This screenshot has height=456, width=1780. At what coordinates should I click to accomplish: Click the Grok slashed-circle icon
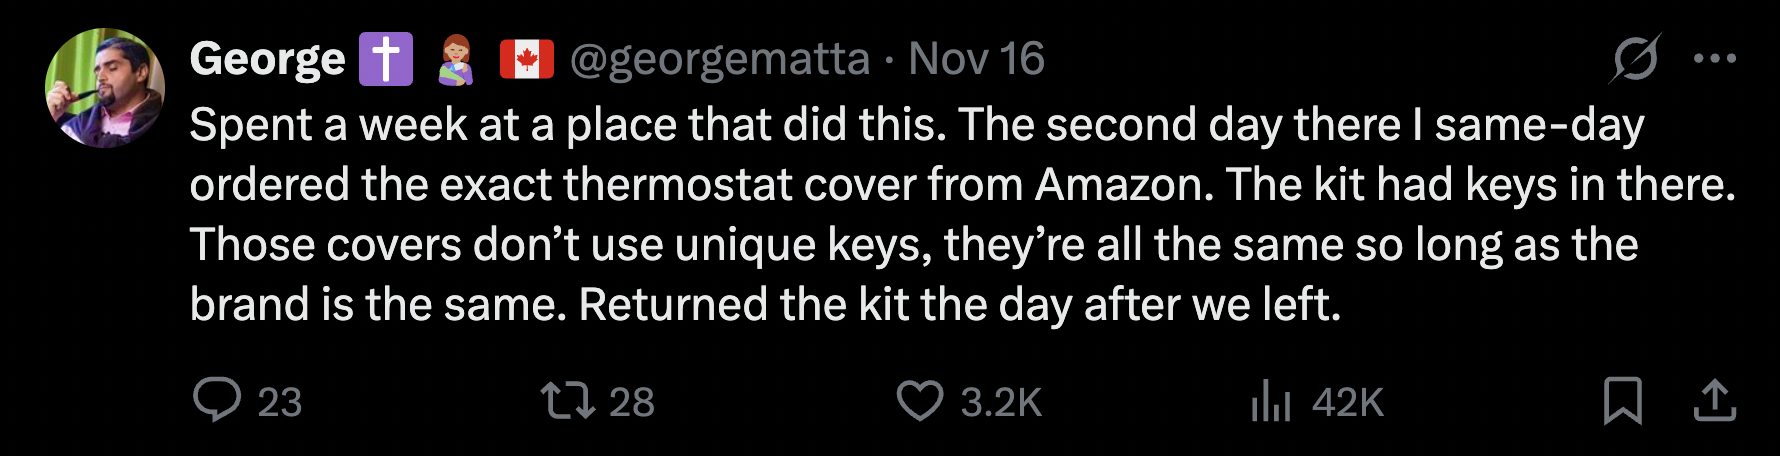[1635, 59]
